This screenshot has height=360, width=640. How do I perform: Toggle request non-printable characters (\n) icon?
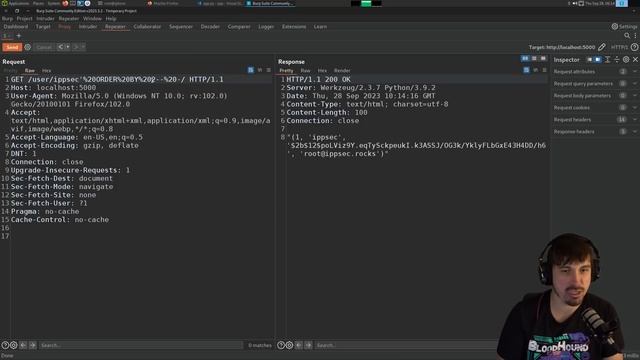[x=260, y=70]
